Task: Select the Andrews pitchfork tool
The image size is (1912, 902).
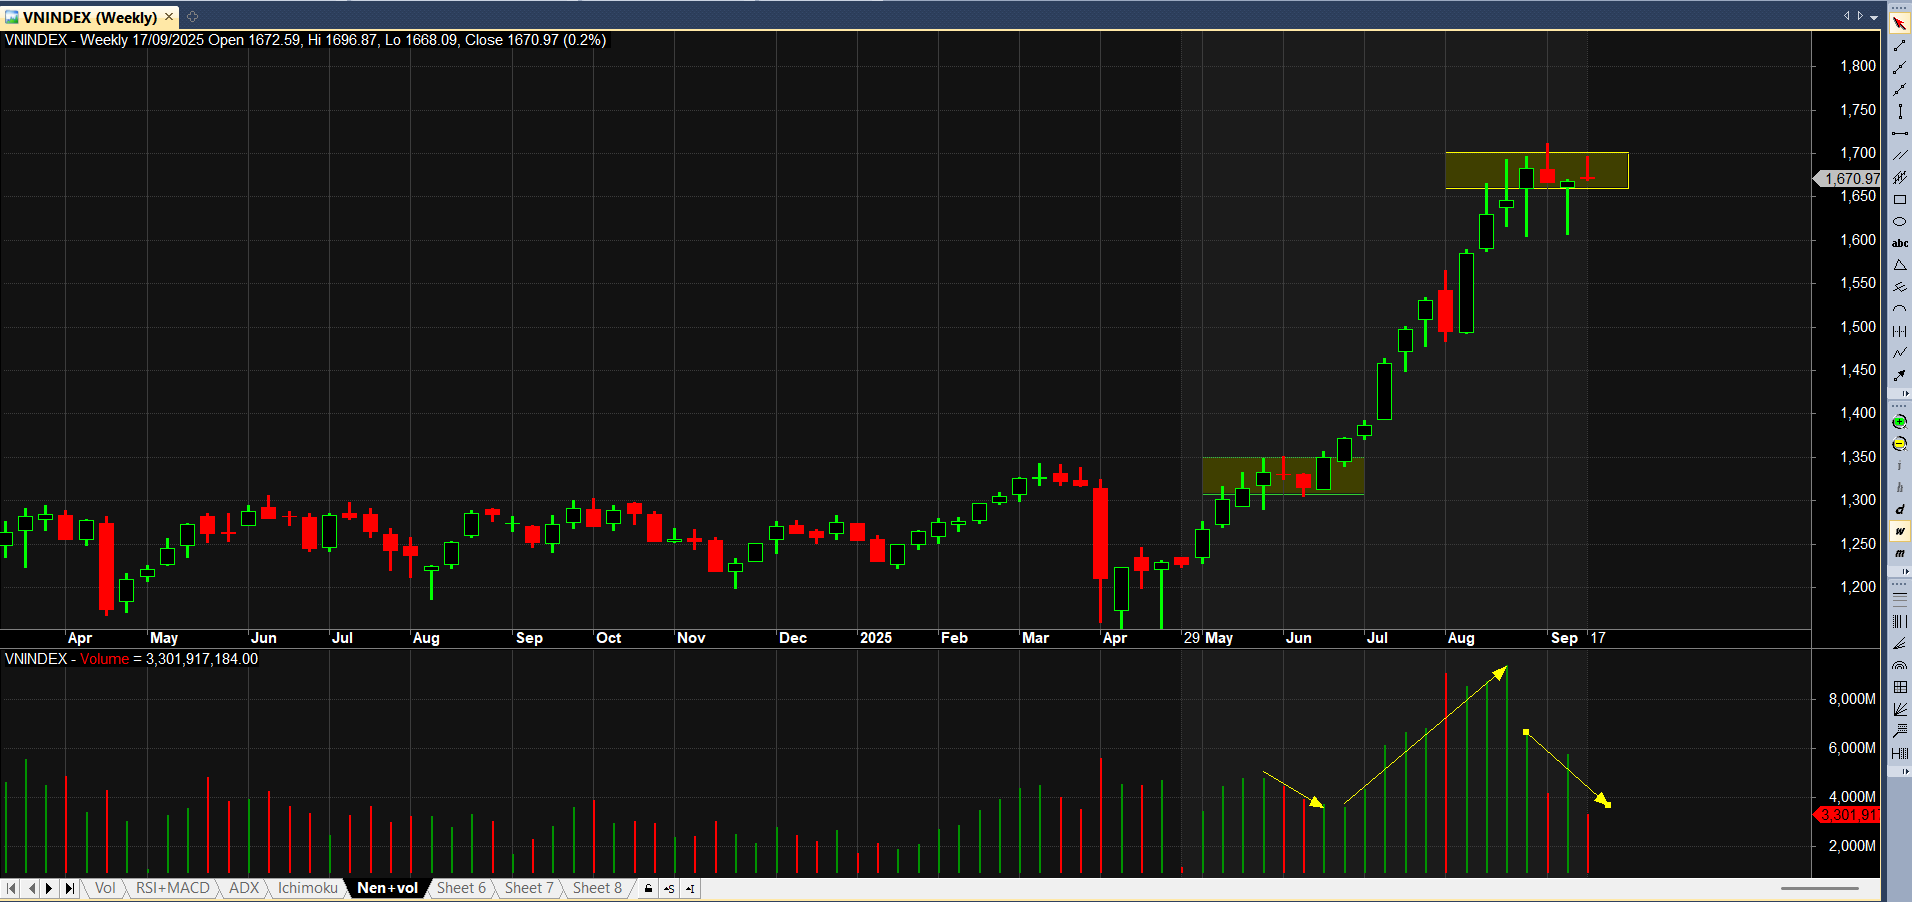Action: (1900, 287)
